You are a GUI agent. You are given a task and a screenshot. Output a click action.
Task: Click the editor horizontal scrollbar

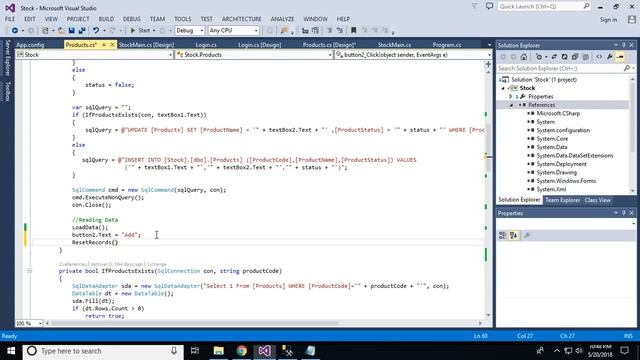pos(194,323)
